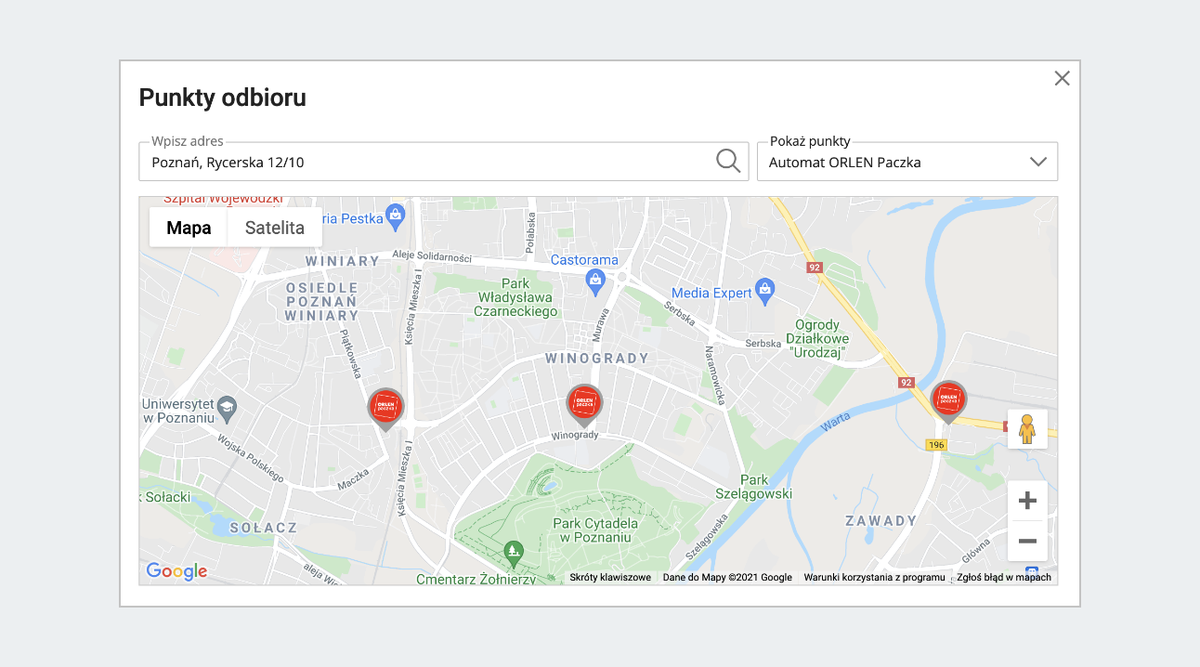The height and width of the screenshot is (667, 1200).
Task: Click Zgłoś błąd w mapach link
Action: point(1003,577)
